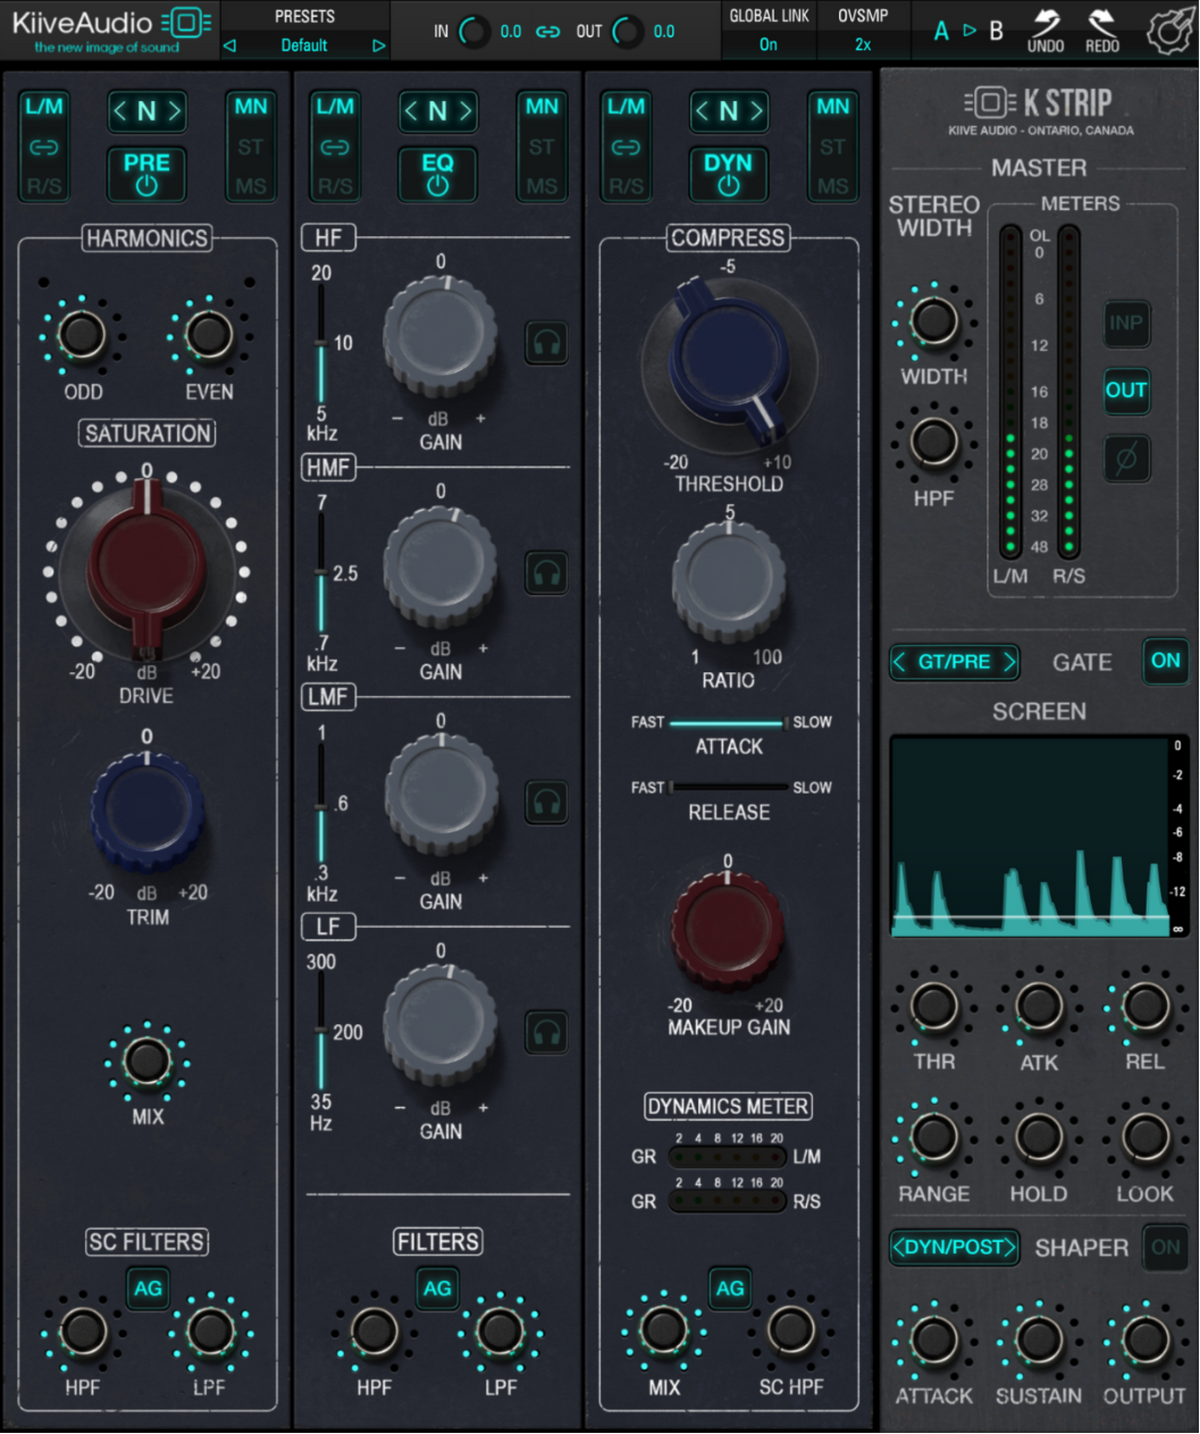Click the PRE module link icon
Image resolution: width=1200 pixels, height=1434 pixels.
click(x=43, y=147)
